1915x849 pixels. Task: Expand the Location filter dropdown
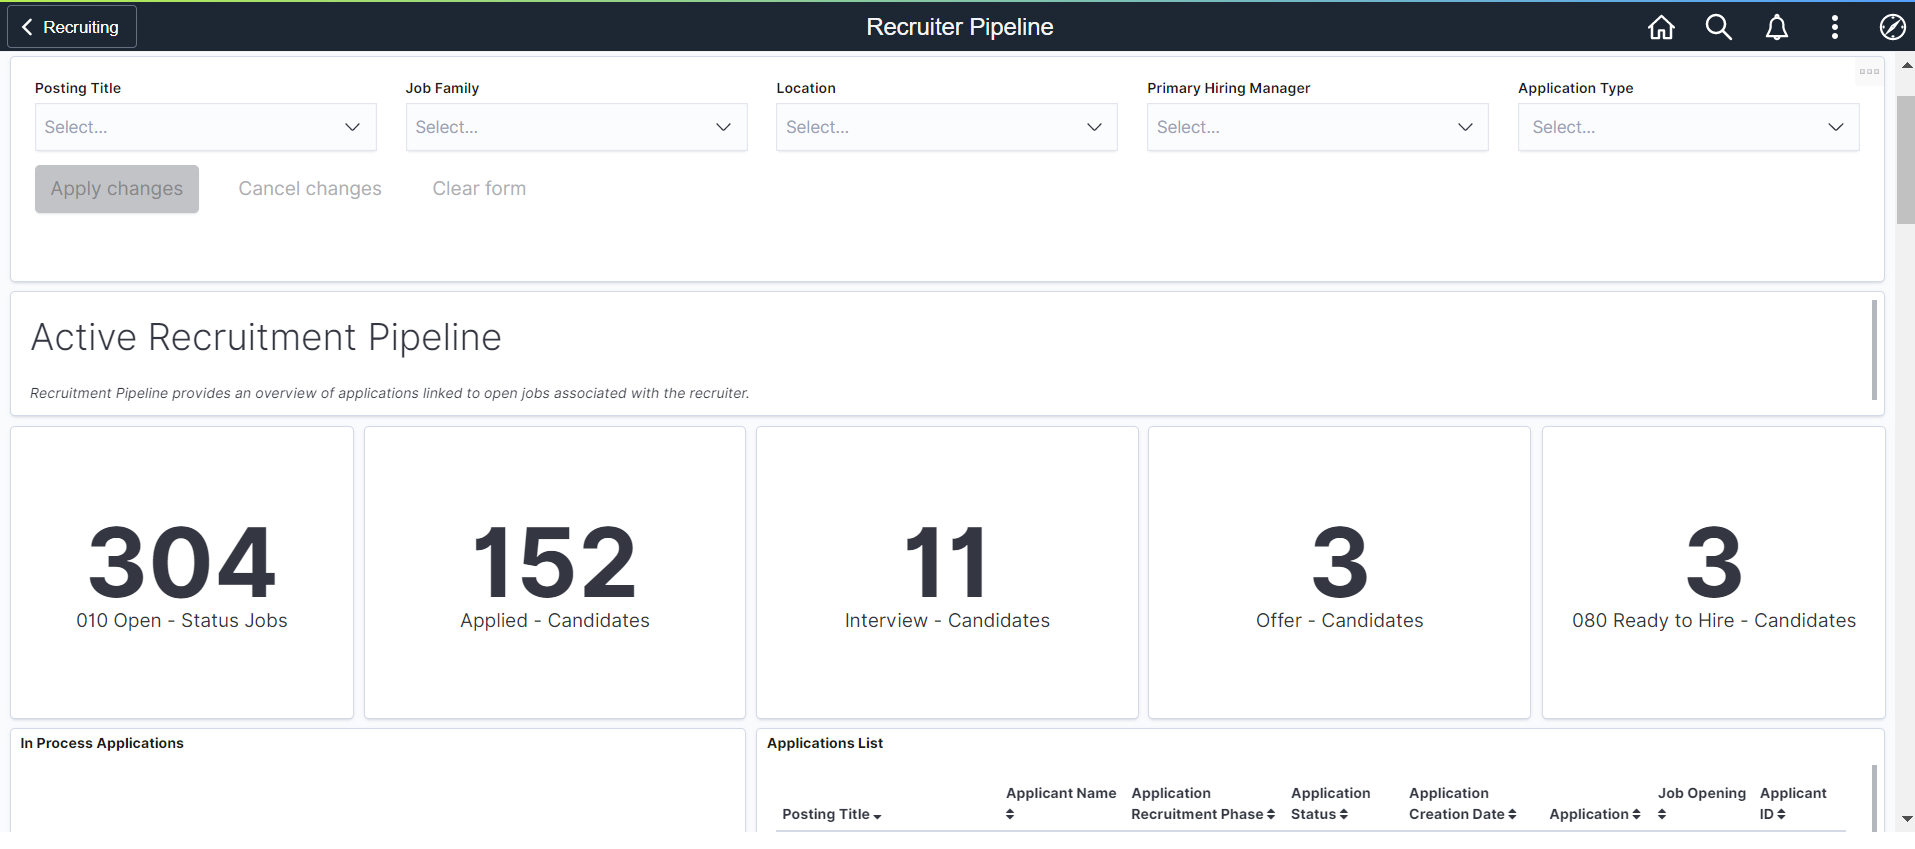946,127
